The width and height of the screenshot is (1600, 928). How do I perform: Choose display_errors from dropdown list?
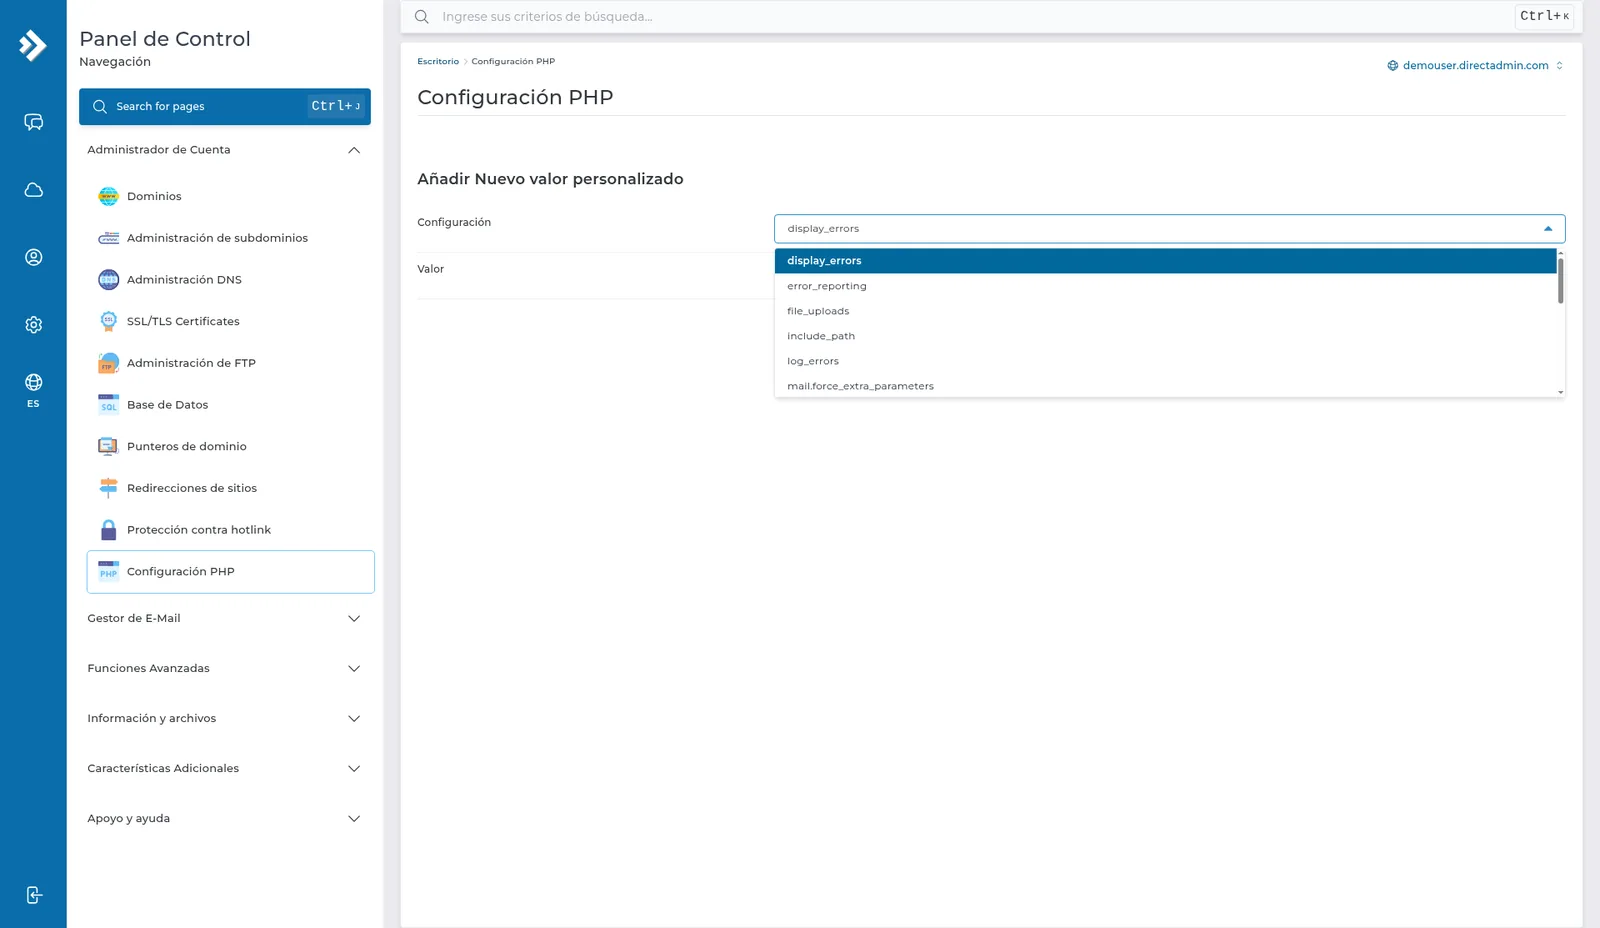1165,261
